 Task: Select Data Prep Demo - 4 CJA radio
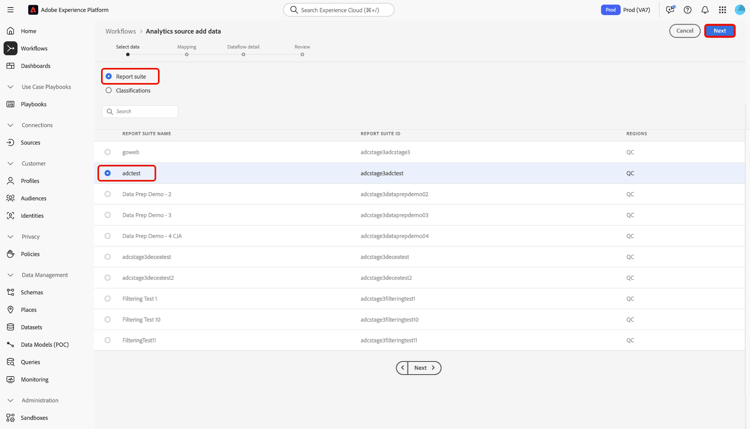point(108,236)
